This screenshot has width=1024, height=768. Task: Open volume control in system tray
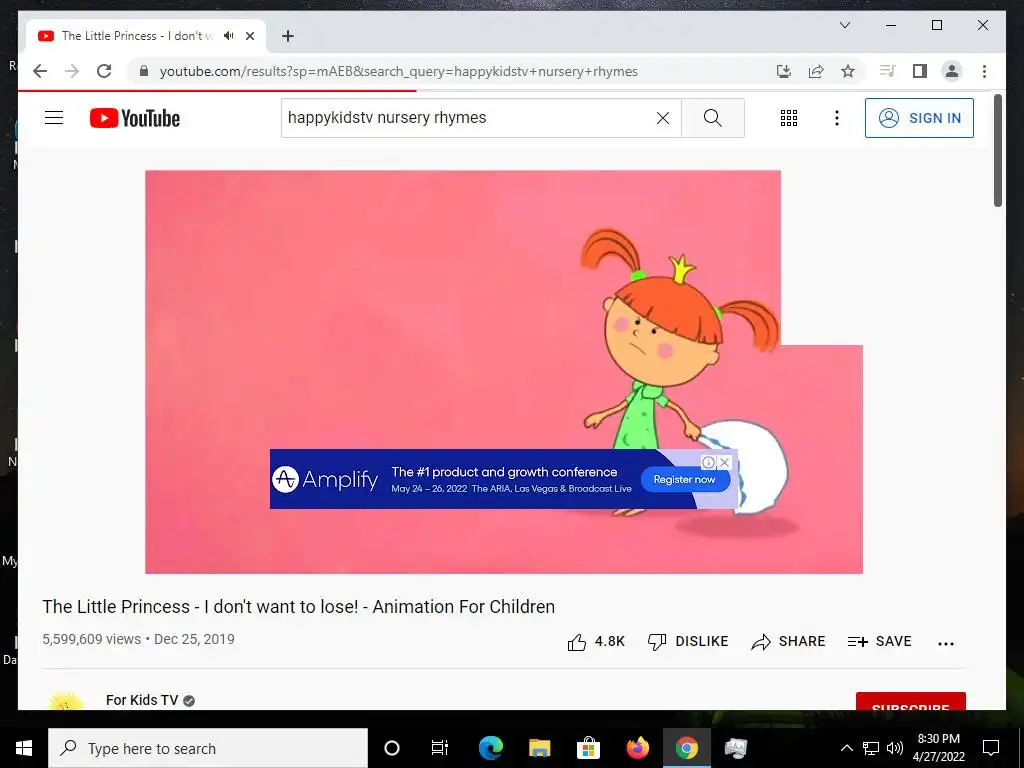[895, 748]
